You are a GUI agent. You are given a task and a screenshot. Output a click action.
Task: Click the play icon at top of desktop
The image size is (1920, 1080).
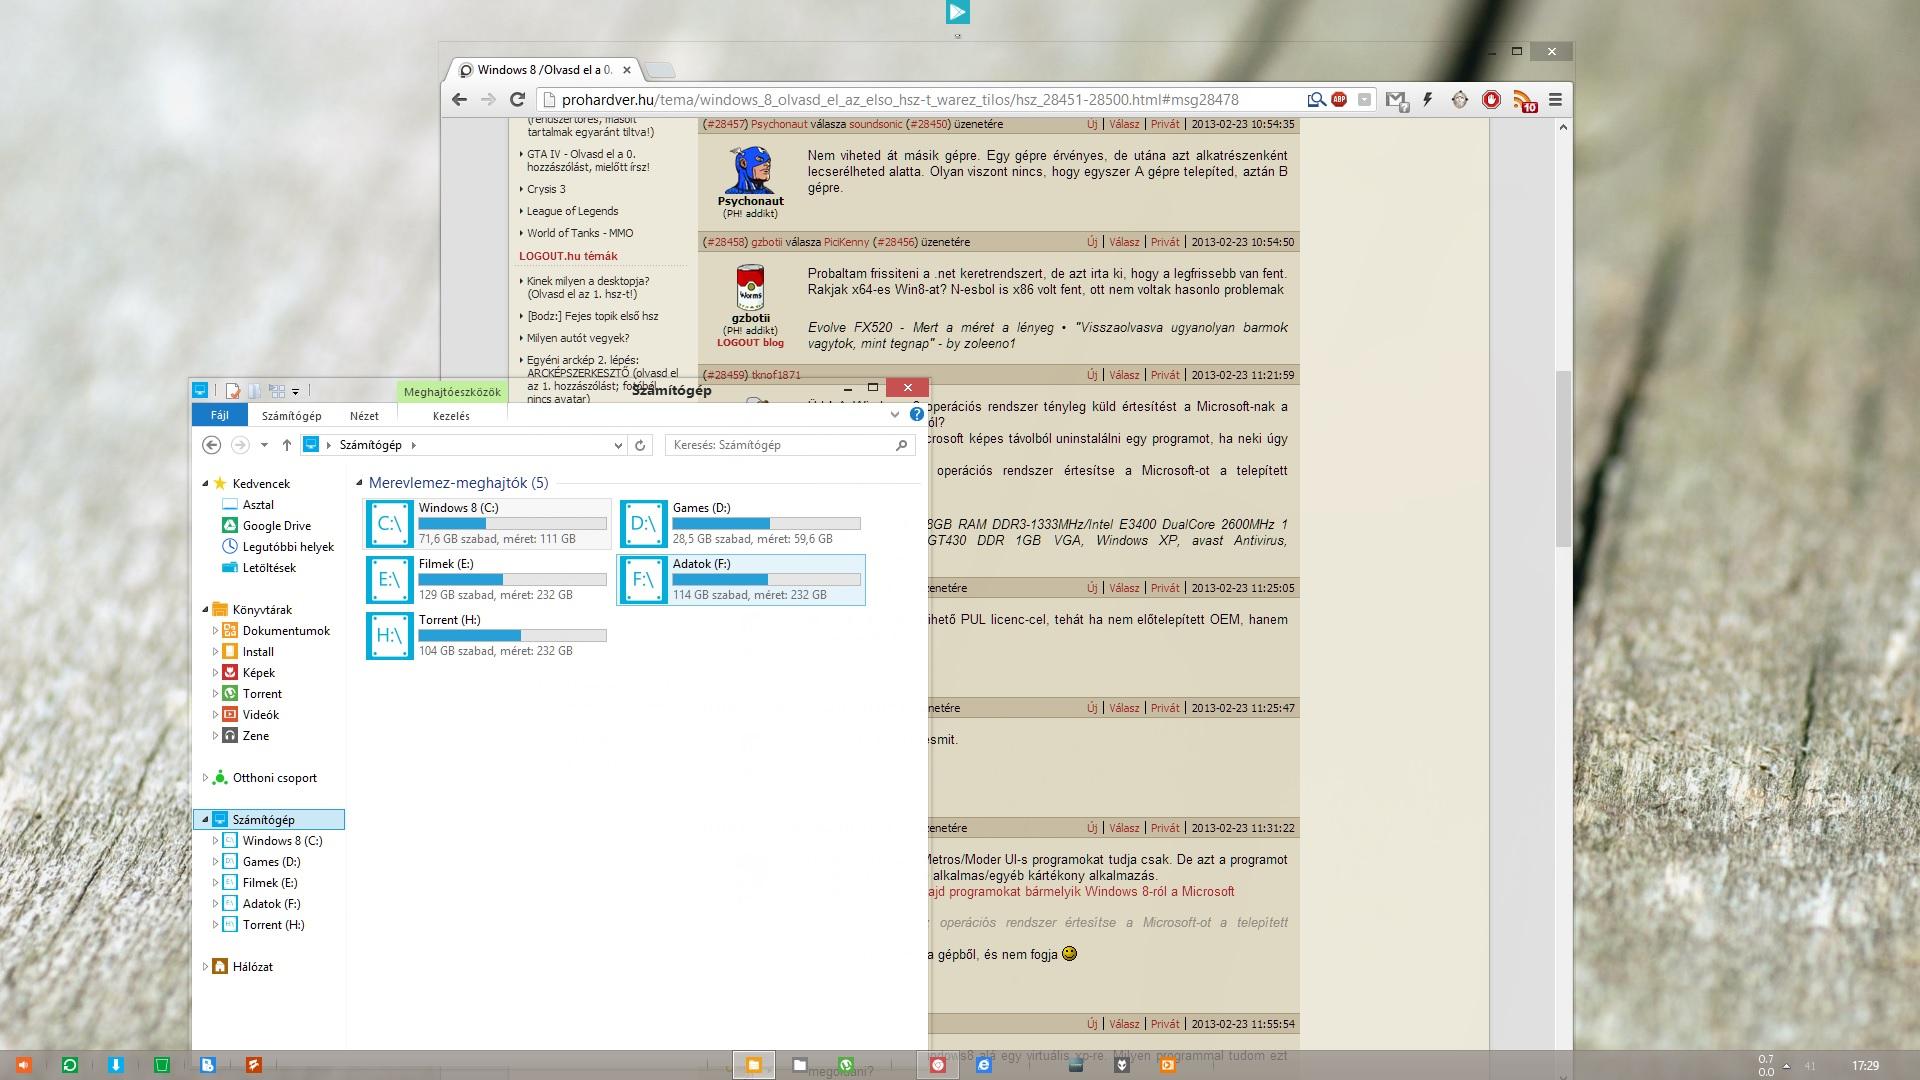(x=957, y=12)
